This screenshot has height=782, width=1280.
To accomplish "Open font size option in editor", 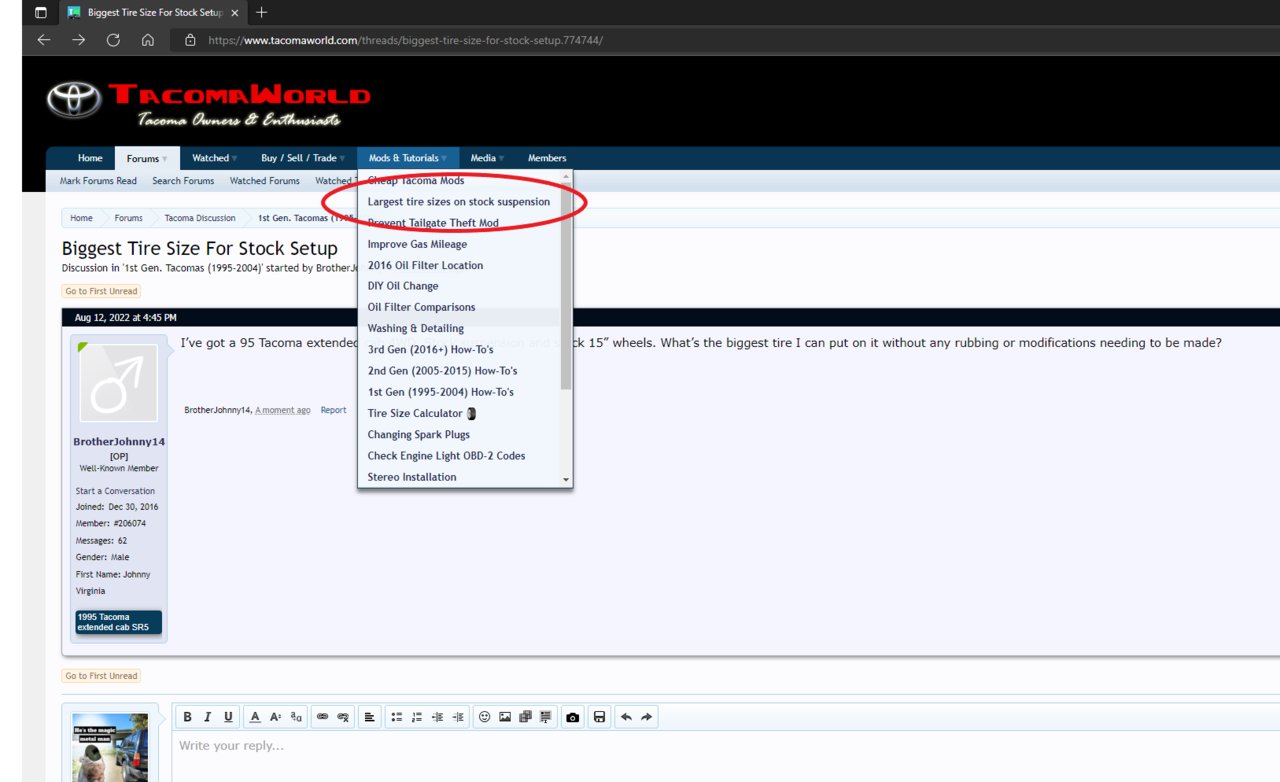I will click(x=275, y=717).
